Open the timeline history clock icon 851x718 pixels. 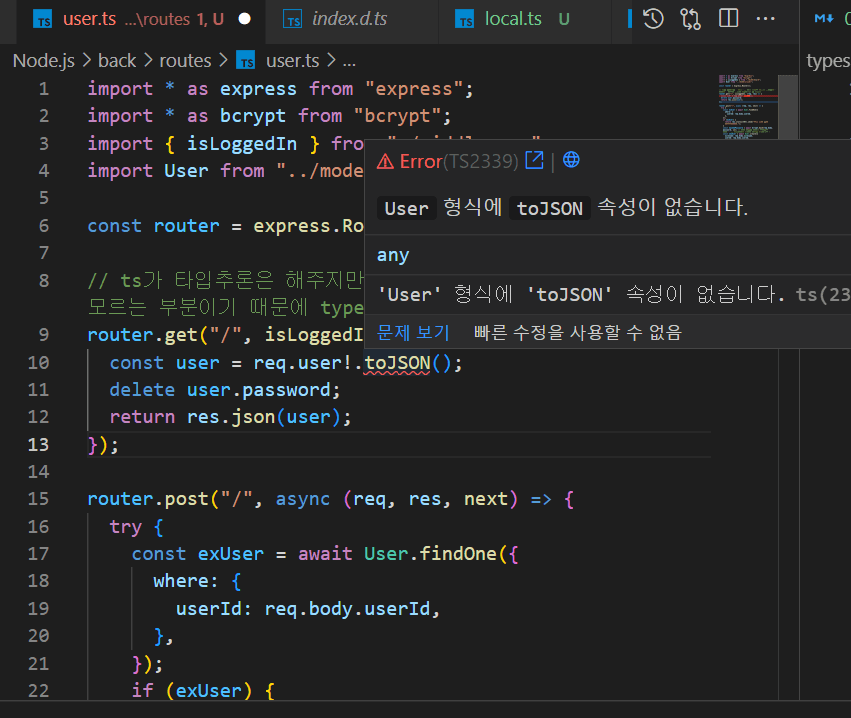pos(653,19)
